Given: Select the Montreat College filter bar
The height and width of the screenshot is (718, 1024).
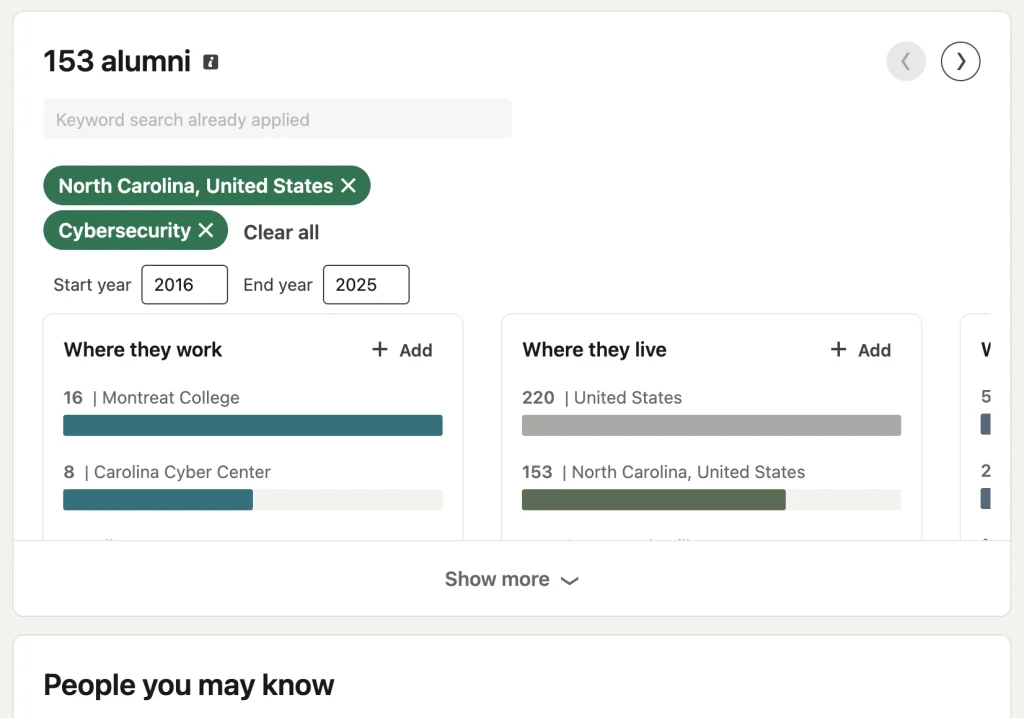Looking at the screenshot, I should click(253, 425).
